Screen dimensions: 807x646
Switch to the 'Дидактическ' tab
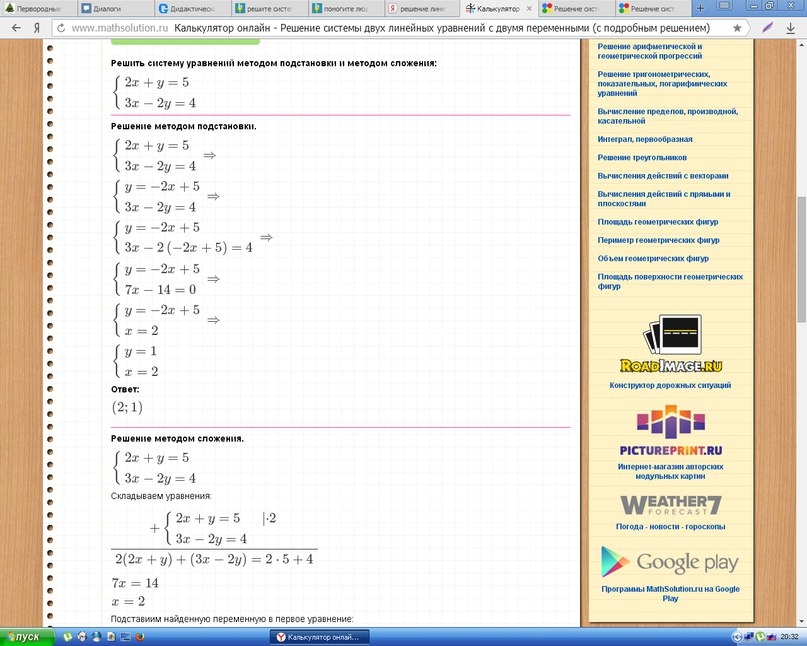(192, 8)
